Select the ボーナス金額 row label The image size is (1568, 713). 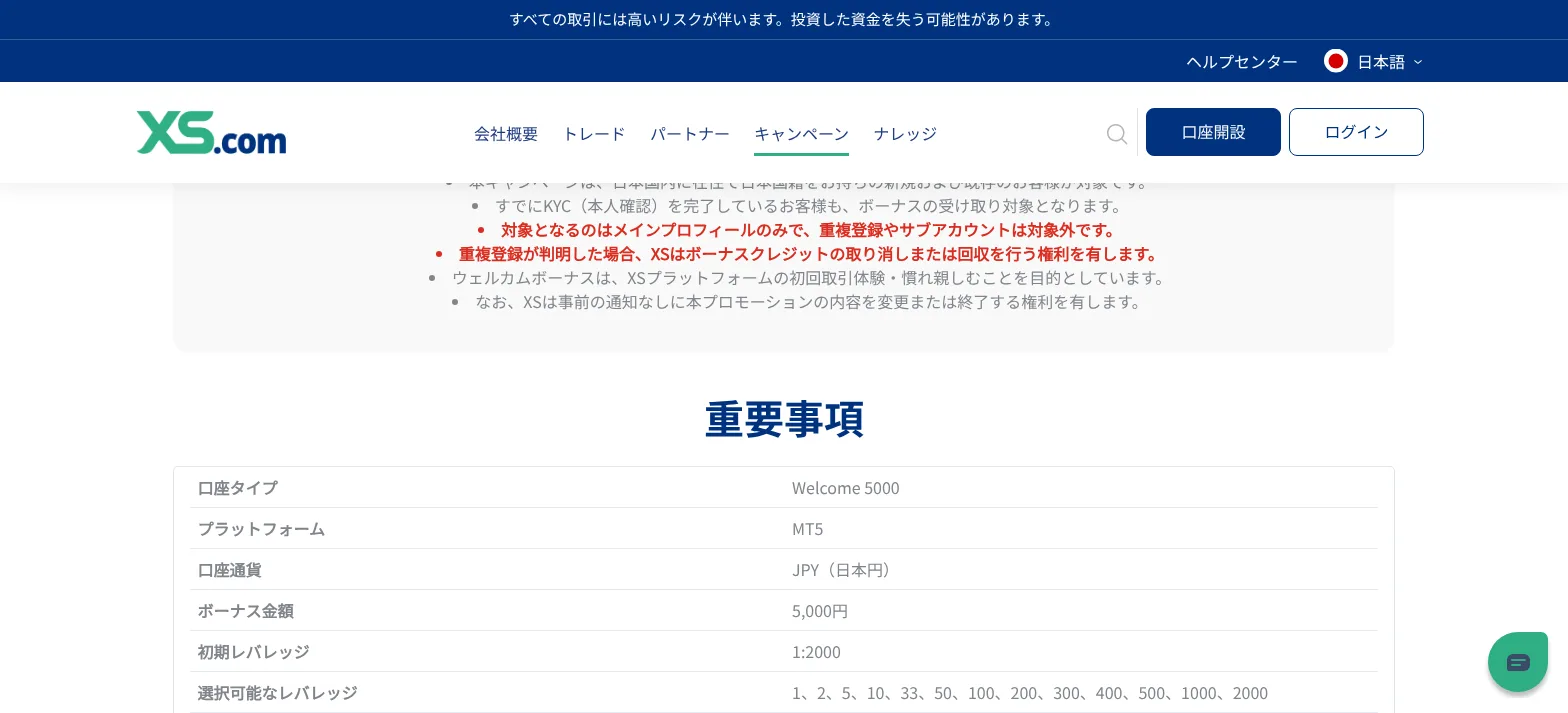click(245, 611)
